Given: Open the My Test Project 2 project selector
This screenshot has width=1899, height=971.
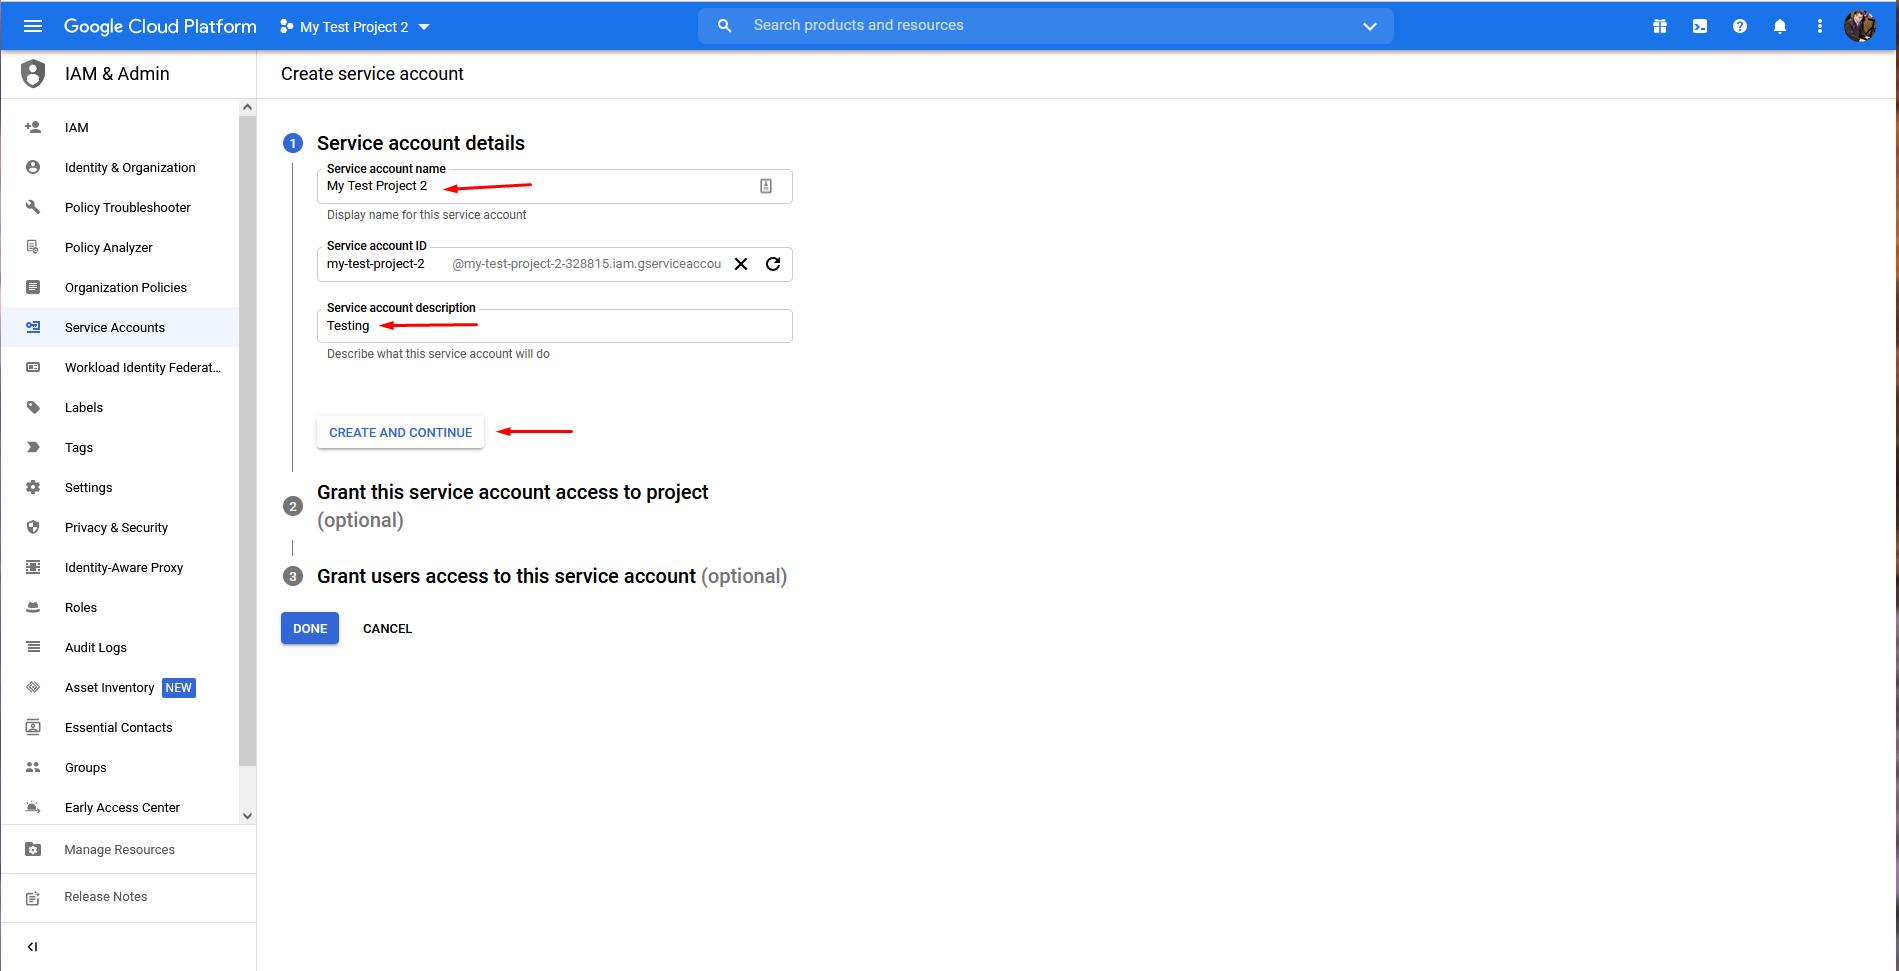Looking at the screenshot, I should (355, 27).
